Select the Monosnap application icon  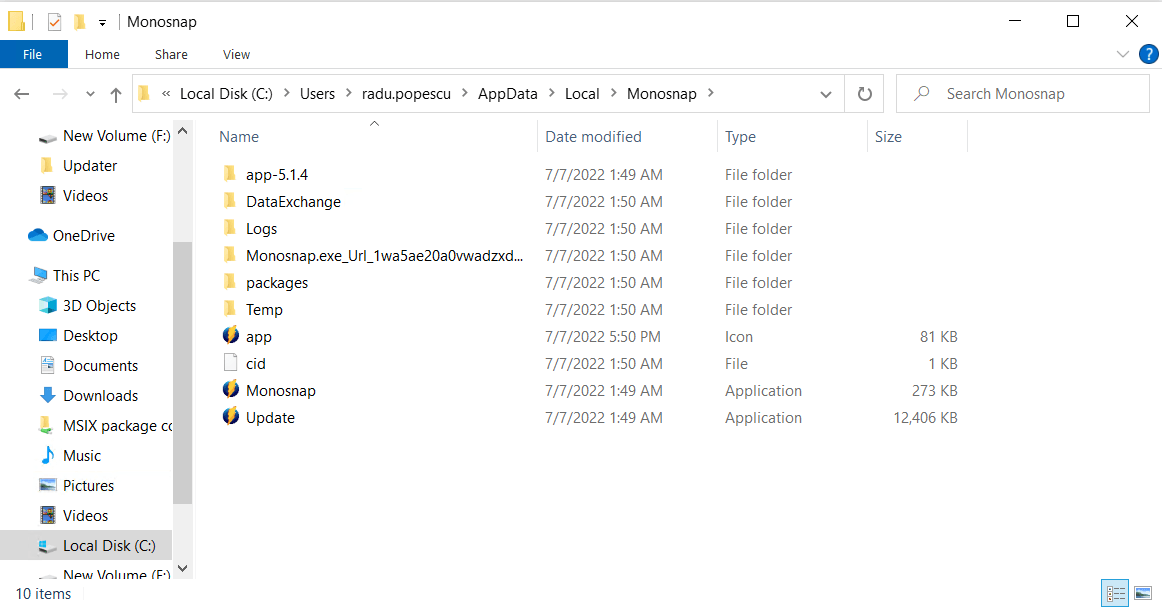230,390
